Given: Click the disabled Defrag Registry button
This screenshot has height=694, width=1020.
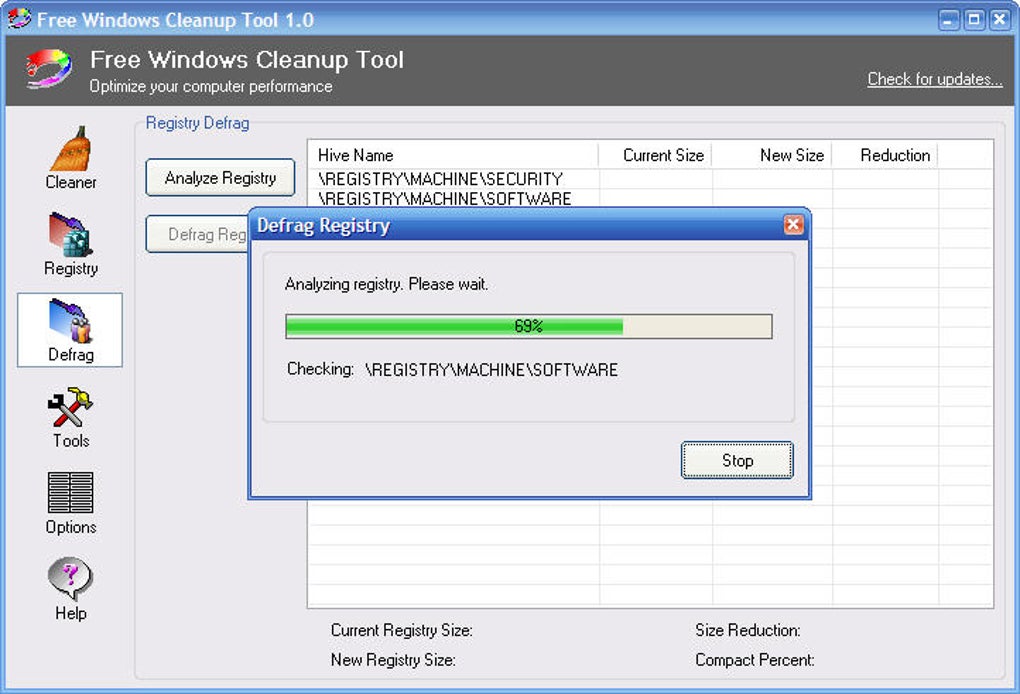Looking at the screenshot, I should [197, 234].
